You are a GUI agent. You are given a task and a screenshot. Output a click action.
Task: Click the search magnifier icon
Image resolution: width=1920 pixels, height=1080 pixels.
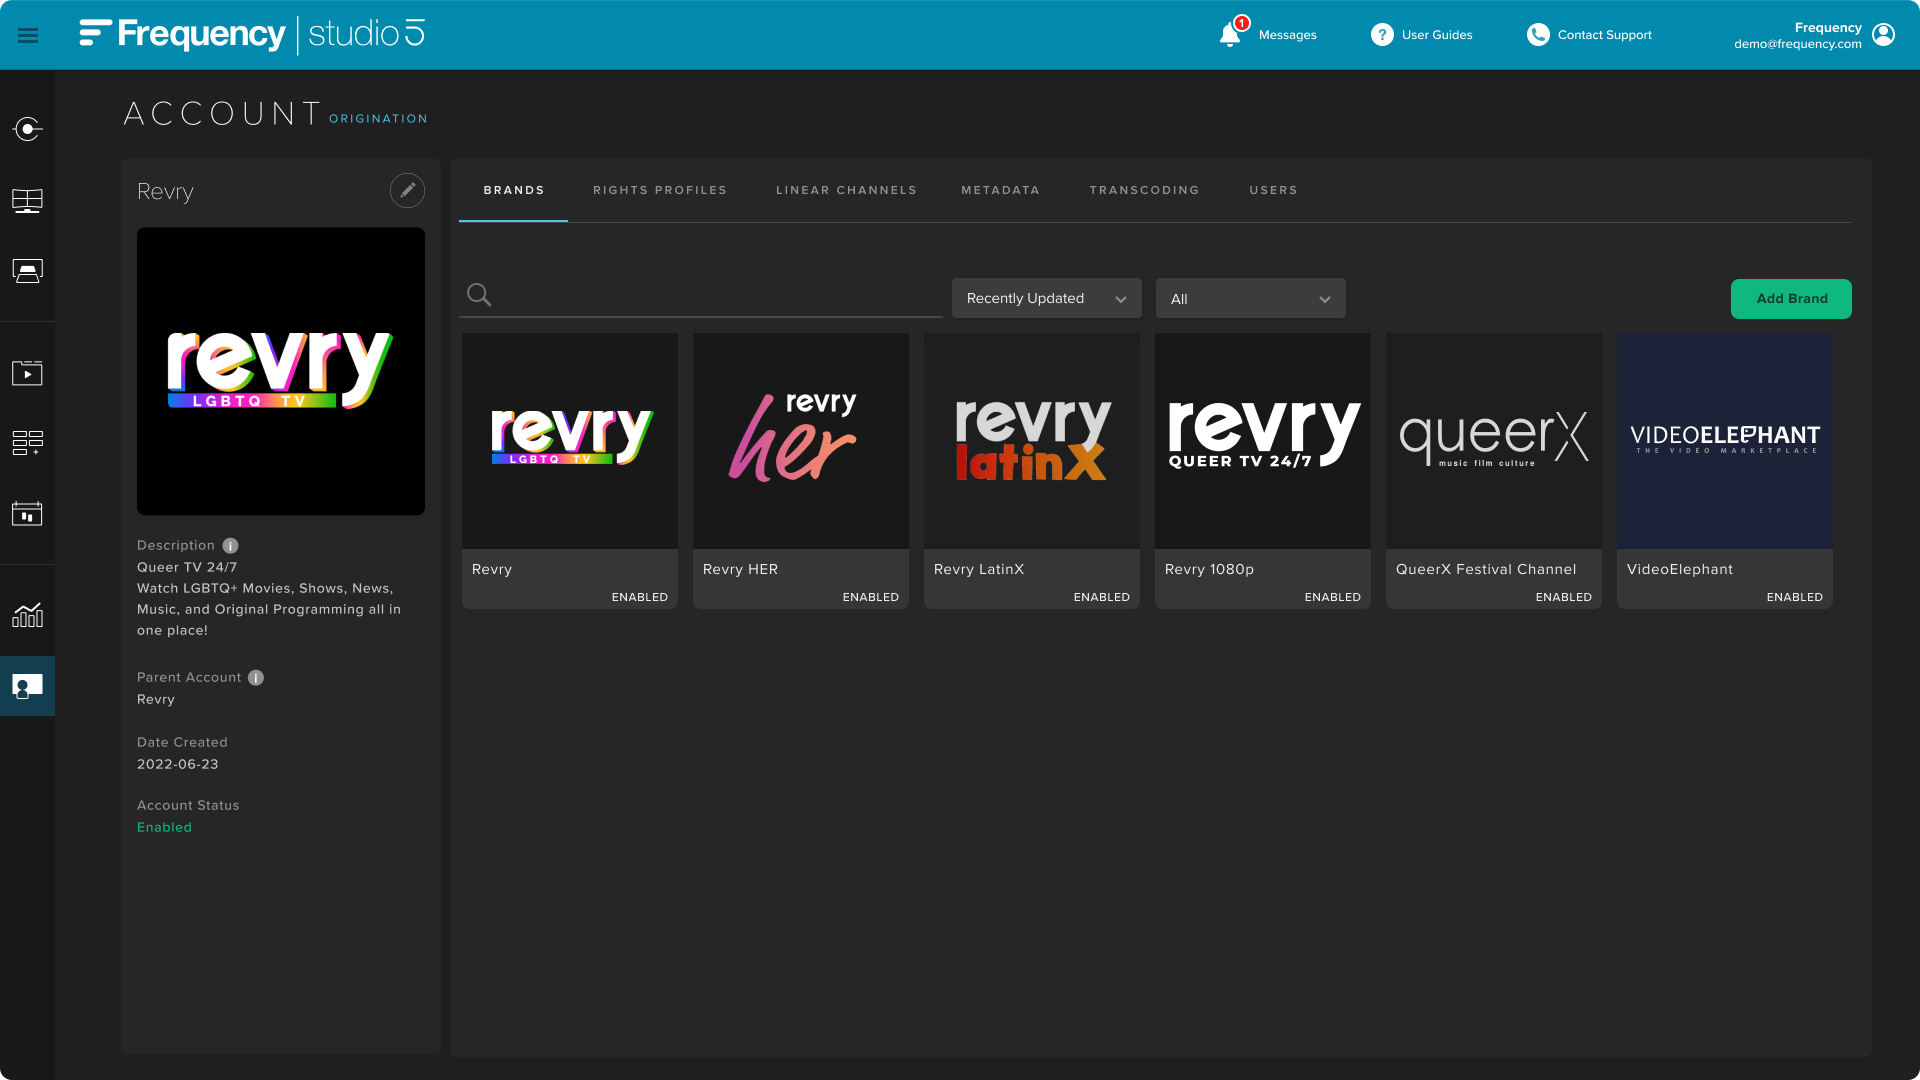479,295
